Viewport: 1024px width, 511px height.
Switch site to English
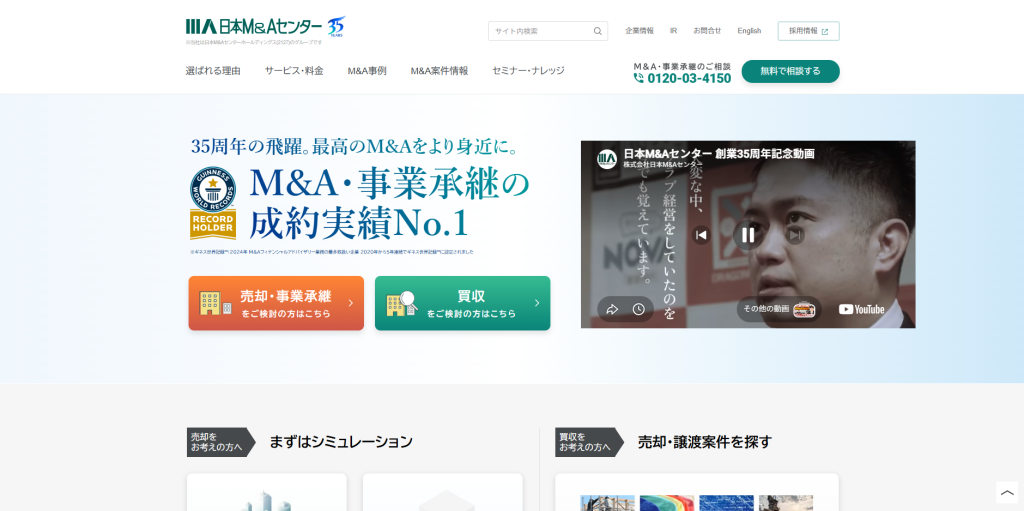click(749, 31)
